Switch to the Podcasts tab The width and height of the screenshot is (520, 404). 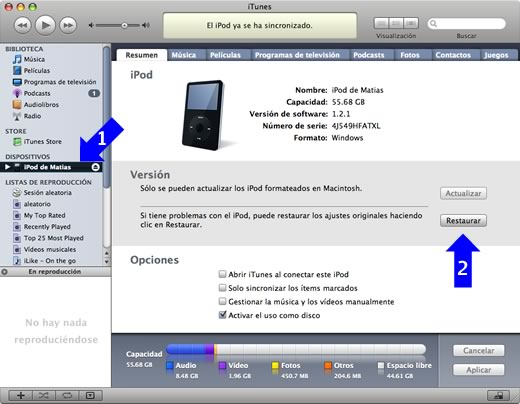[x=369, y=55]
